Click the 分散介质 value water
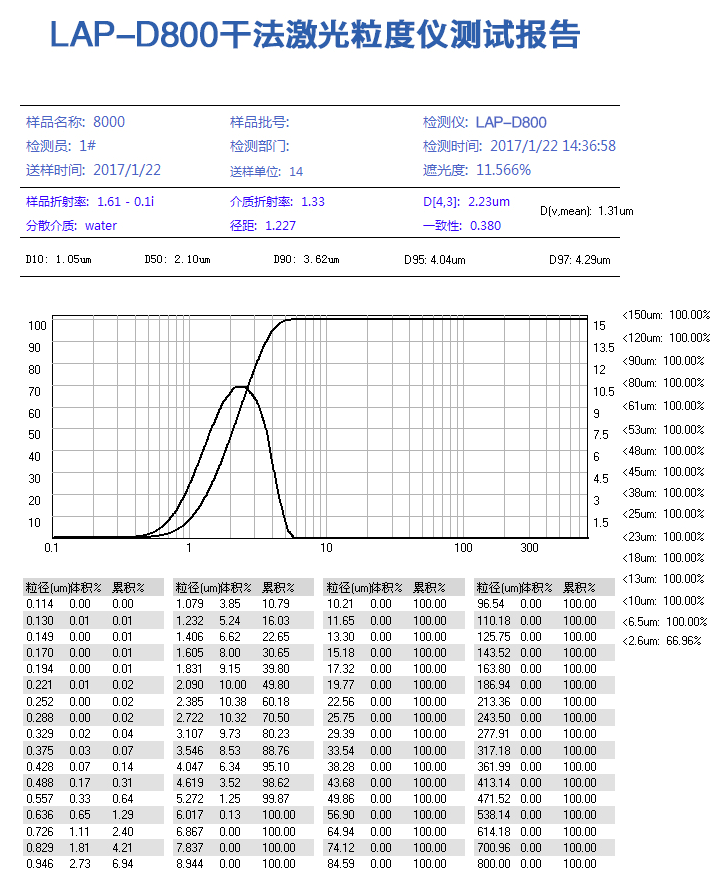The width and height of the screenshot is (717, 883). (x=101, y=226)
